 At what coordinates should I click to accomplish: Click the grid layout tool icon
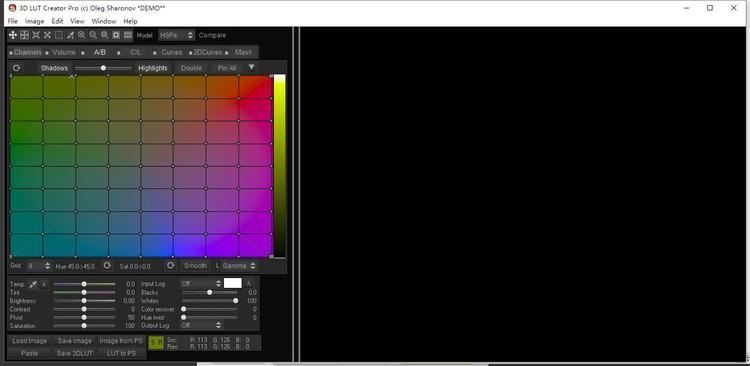tap(24, 35)
